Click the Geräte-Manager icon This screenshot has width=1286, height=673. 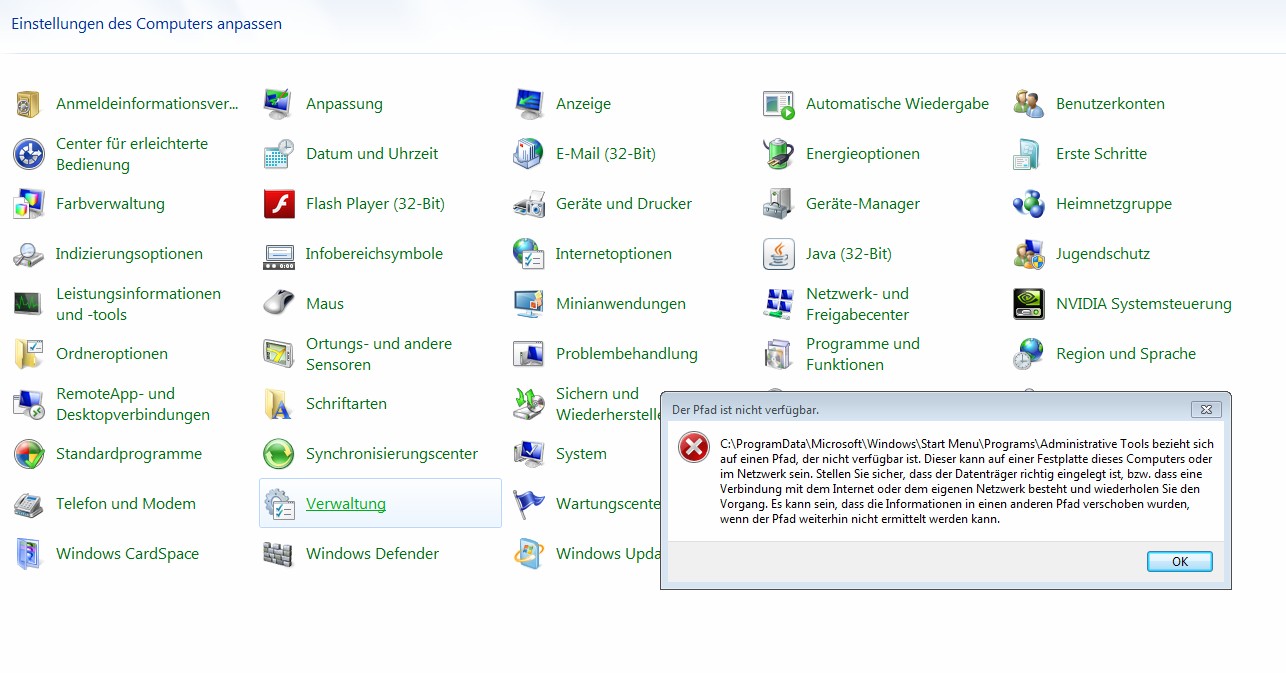coord(778,203)
